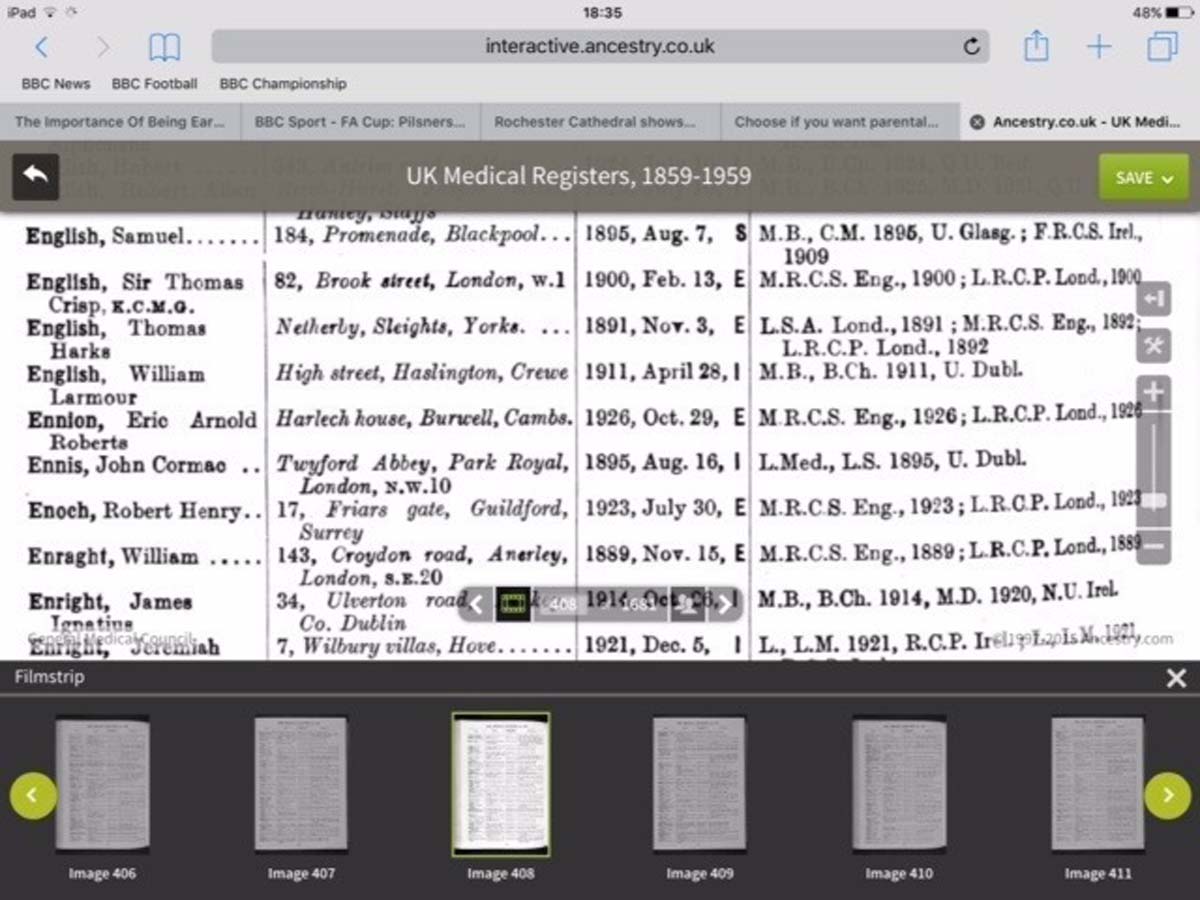Viewport: 1200px width, 900px height.
Task: Switch to The Importance Of Being Earnest tab
Action: [x=120, y=122]
